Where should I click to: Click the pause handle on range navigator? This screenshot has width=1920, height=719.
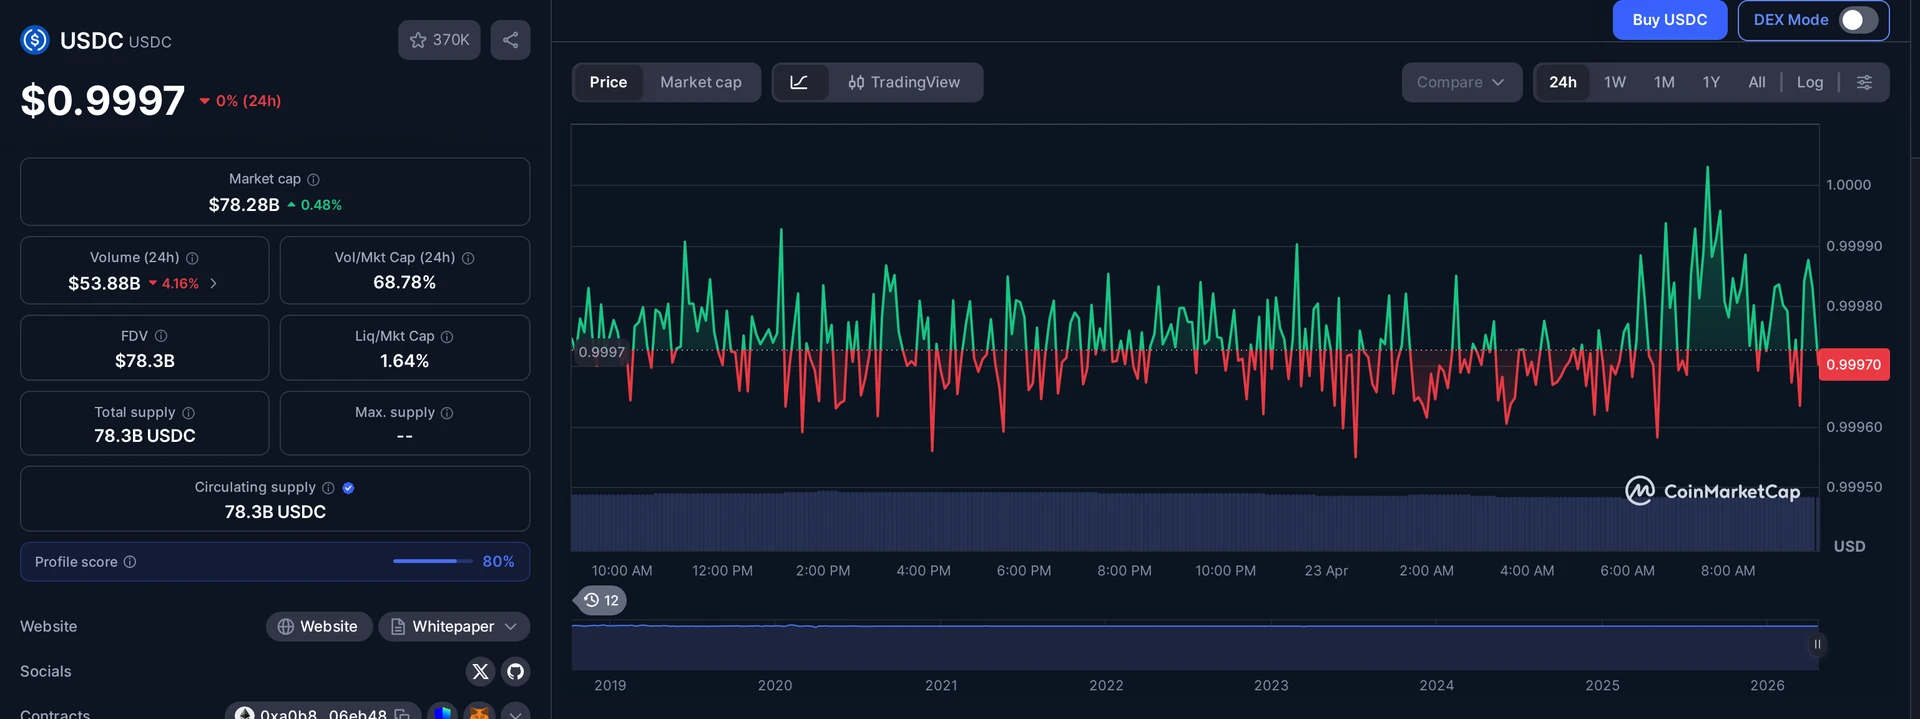tap(1817, 644)
